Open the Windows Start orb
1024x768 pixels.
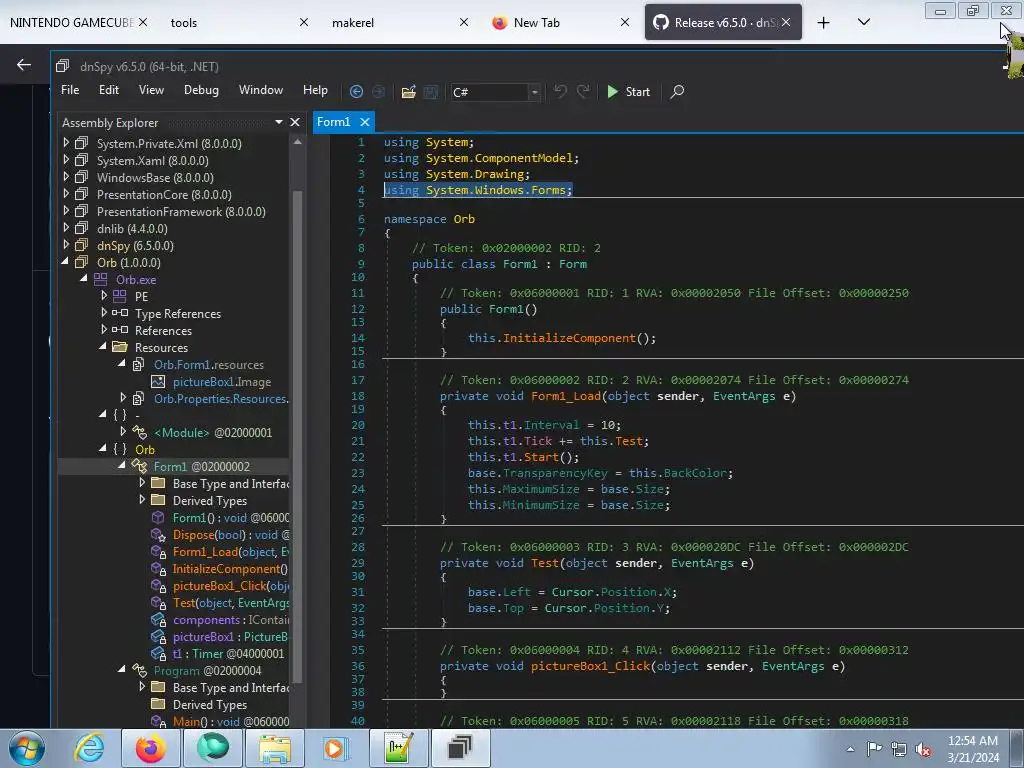click(x=27, y=748)
